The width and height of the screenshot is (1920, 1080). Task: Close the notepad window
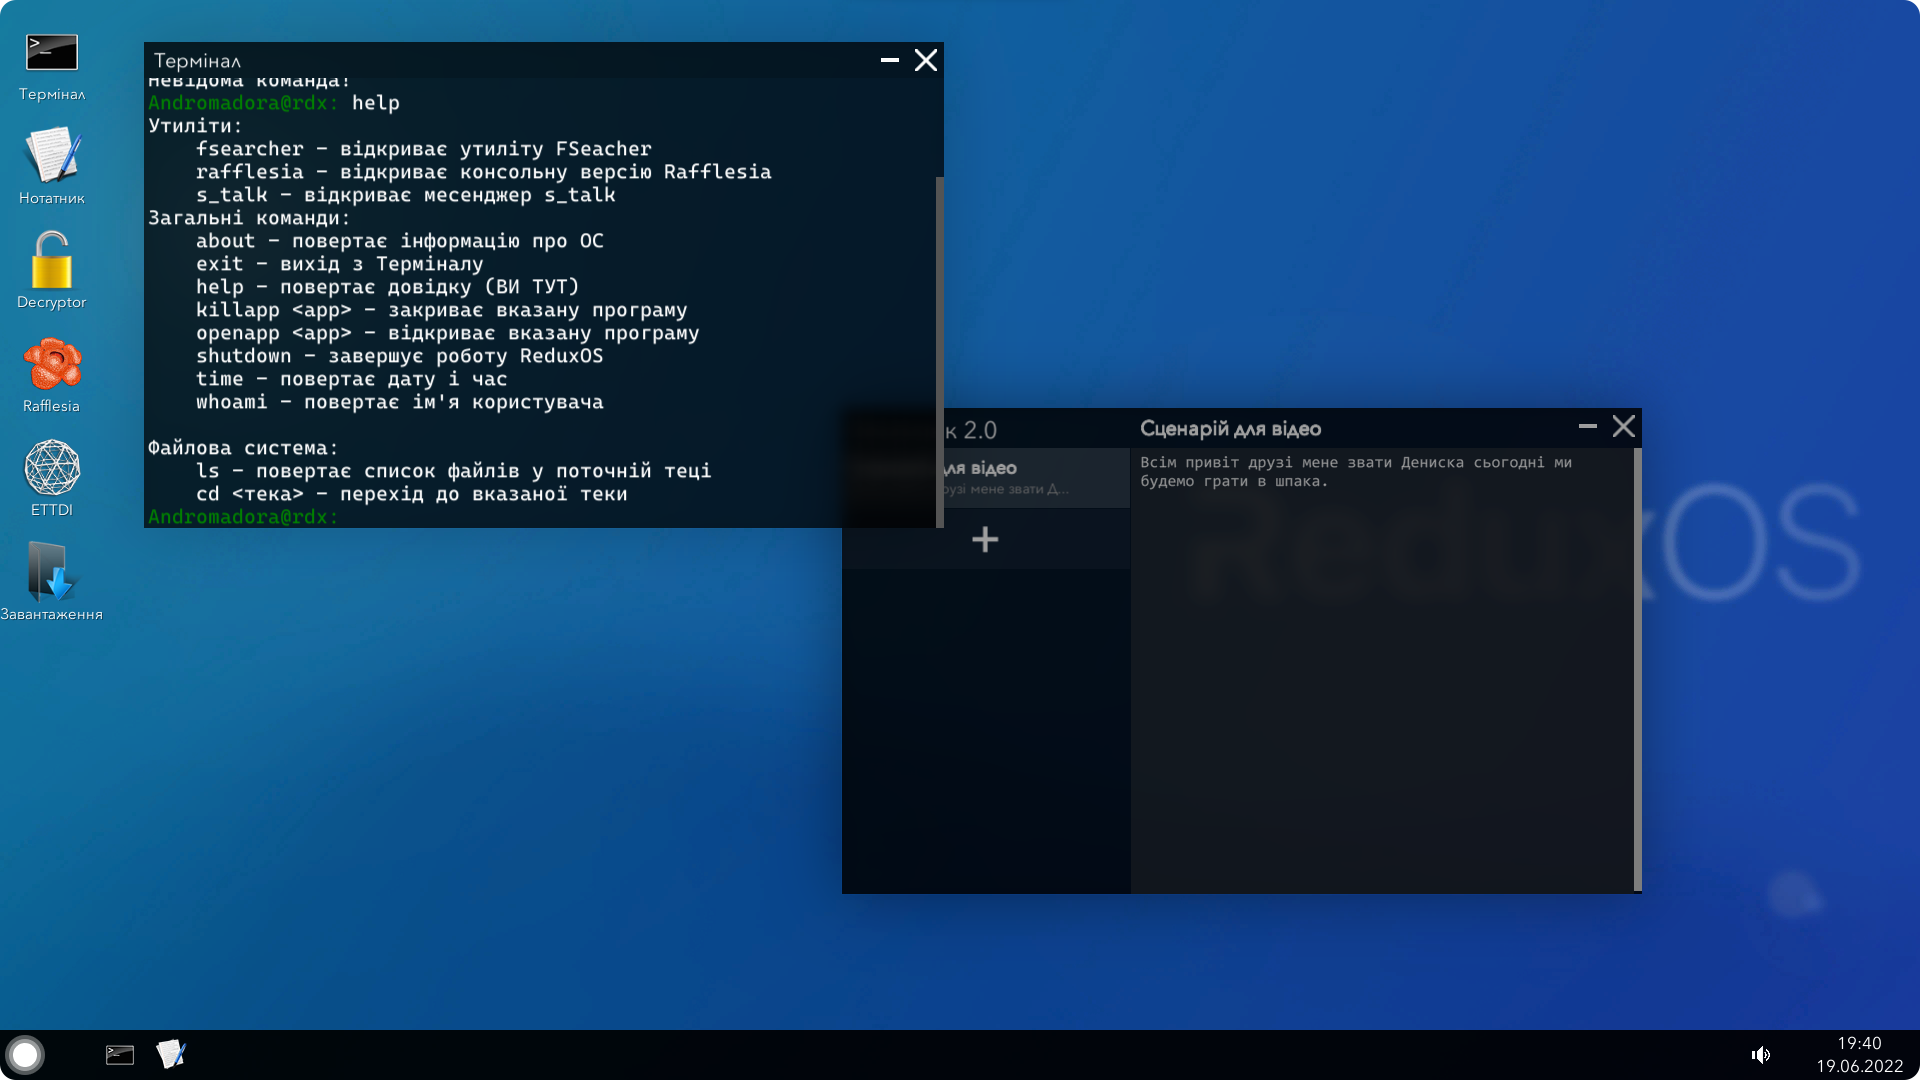1624,427
